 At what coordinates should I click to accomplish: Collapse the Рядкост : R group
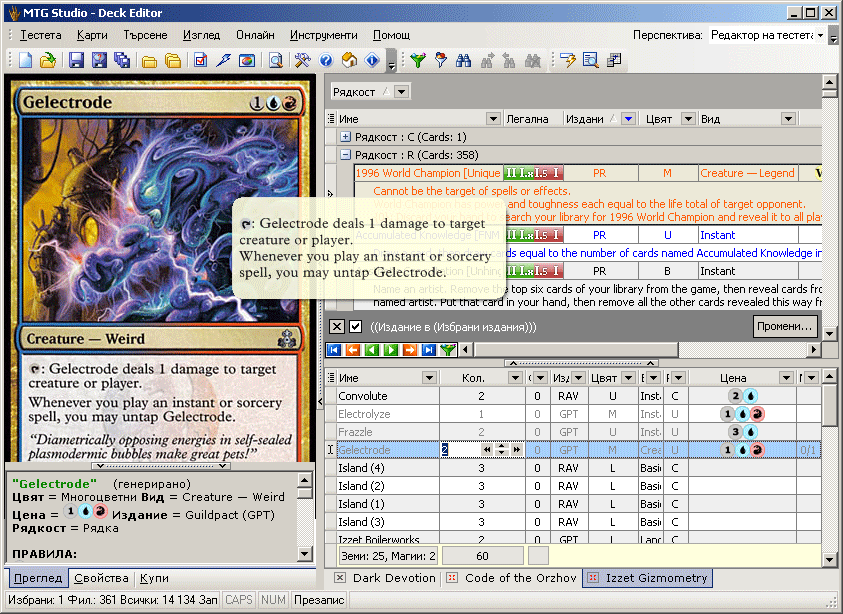click(346, 155)
